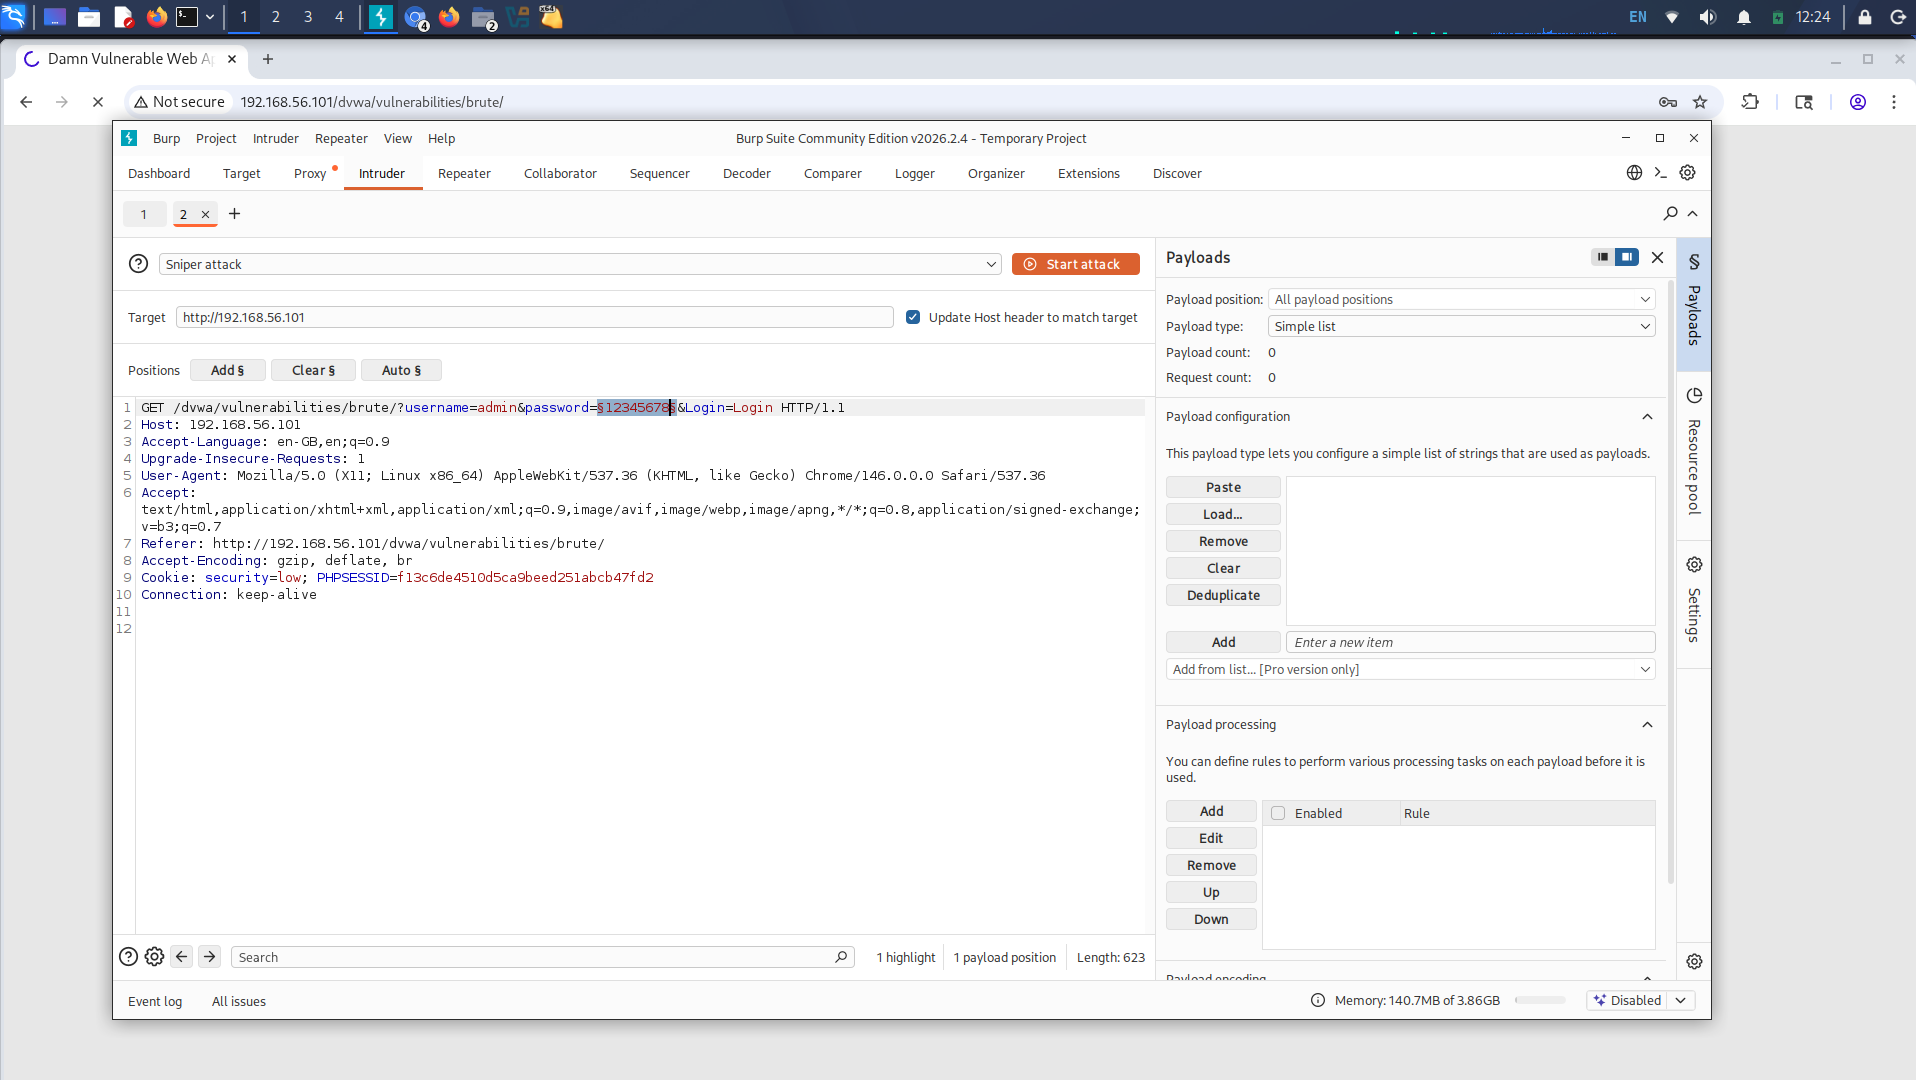Screen dimensions: 1916x1080
Task: Click bottom-right sidebar gear icon
Action: [x=1694, y=961]
